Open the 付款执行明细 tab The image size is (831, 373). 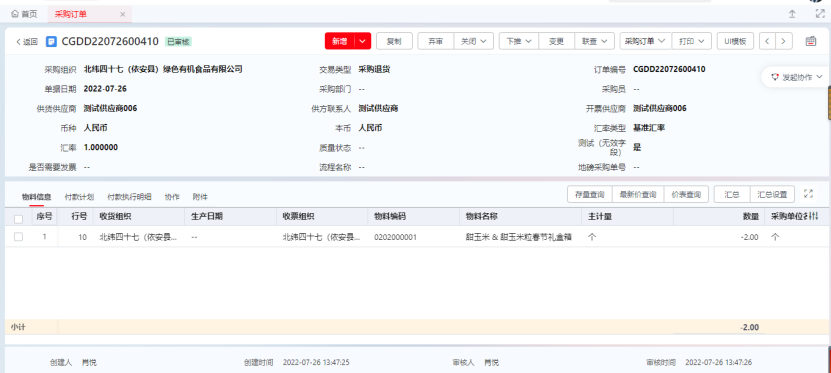coord(129,197)
